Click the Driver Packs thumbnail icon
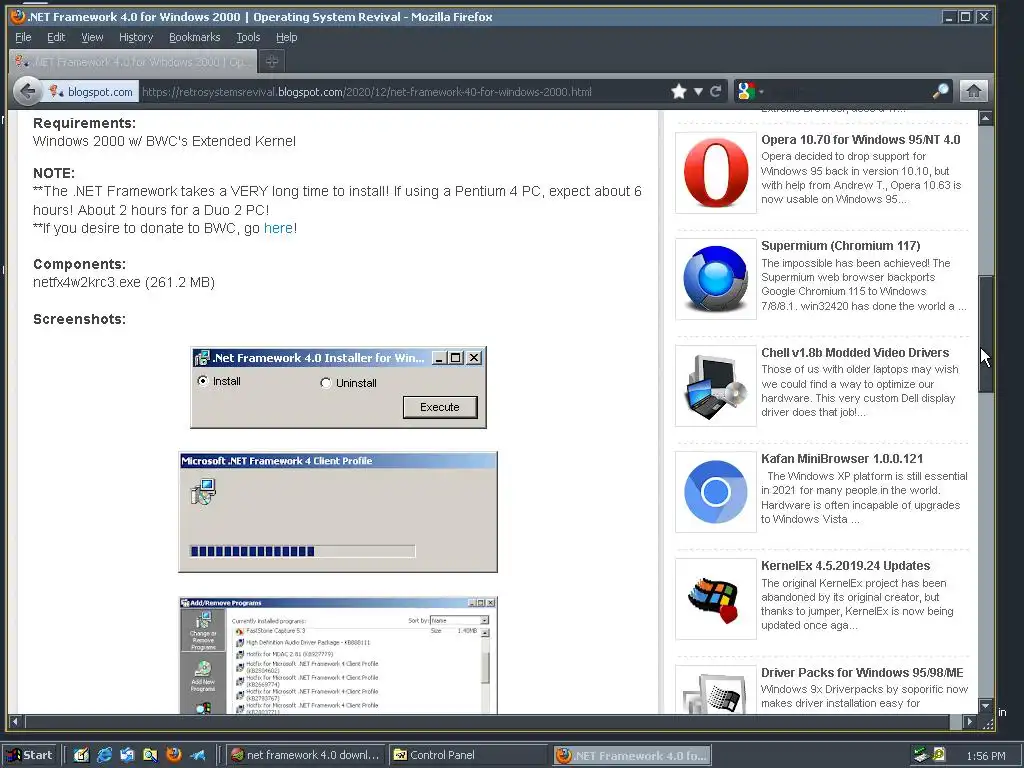 click(x=716, y=690)
